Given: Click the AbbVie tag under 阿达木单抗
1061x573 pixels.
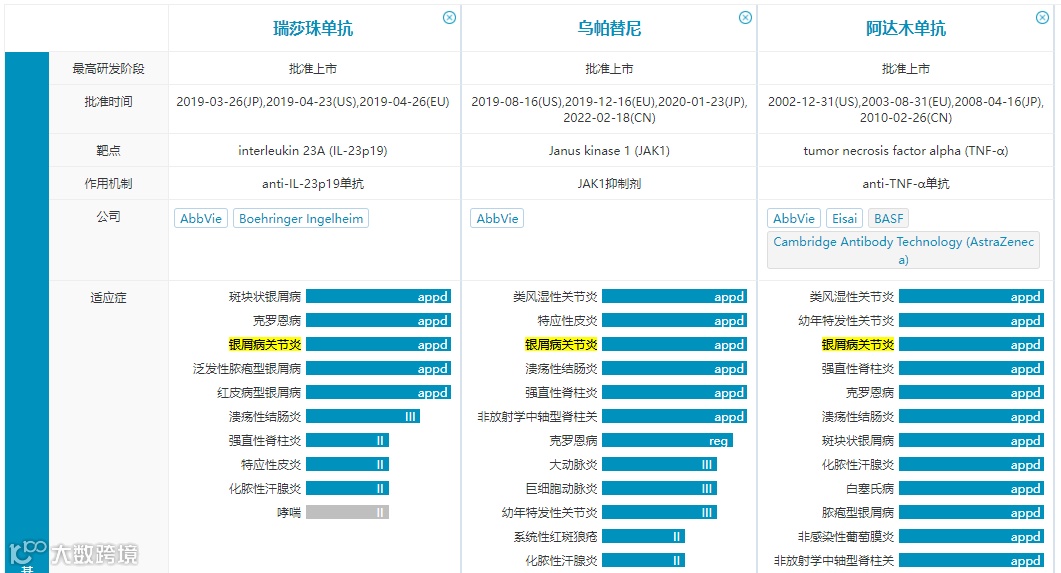Looking at the screenshot, I should coord(794,219).
